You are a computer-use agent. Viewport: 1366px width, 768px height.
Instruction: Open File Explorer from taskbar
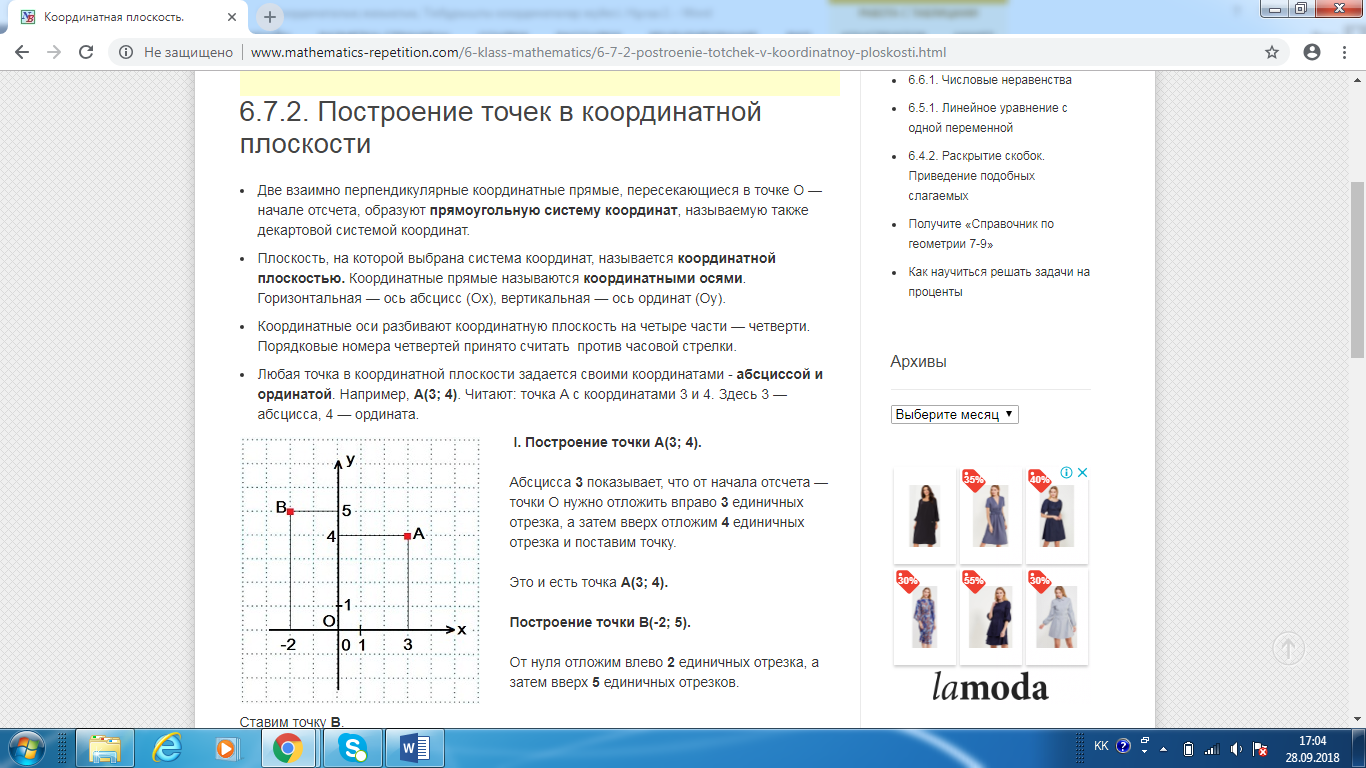pyautogui.click(x=104, y=748)
